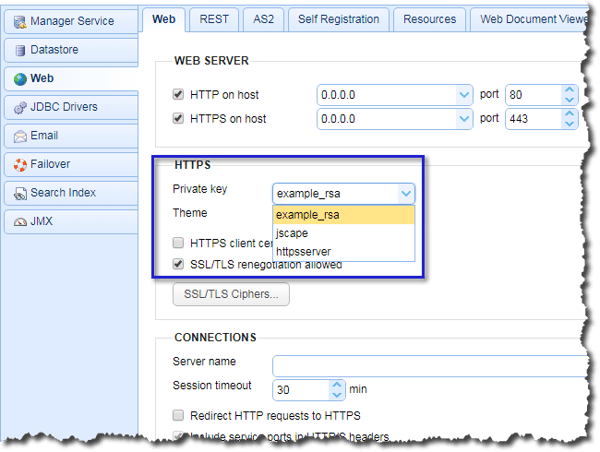Switch to the Web tab
This screenshot has width=600, height=452.
[164, 19]
